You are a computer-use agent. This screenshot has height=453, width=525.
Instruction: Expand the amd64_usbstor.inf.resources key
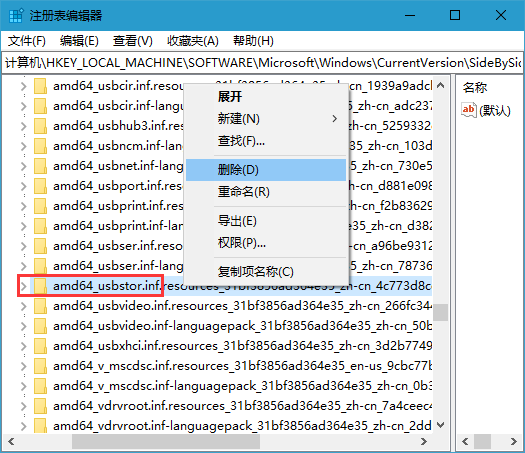[23, 286]
